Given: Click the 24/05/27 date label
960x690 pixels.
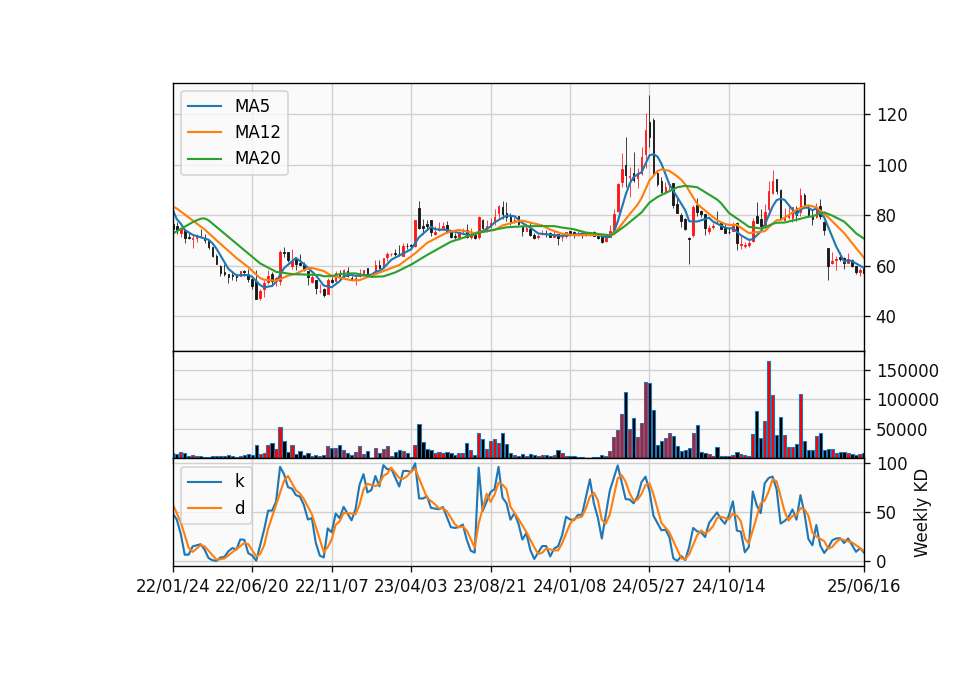Looking at the screenshot, I should pyautogui.click(x=649, y=586).
